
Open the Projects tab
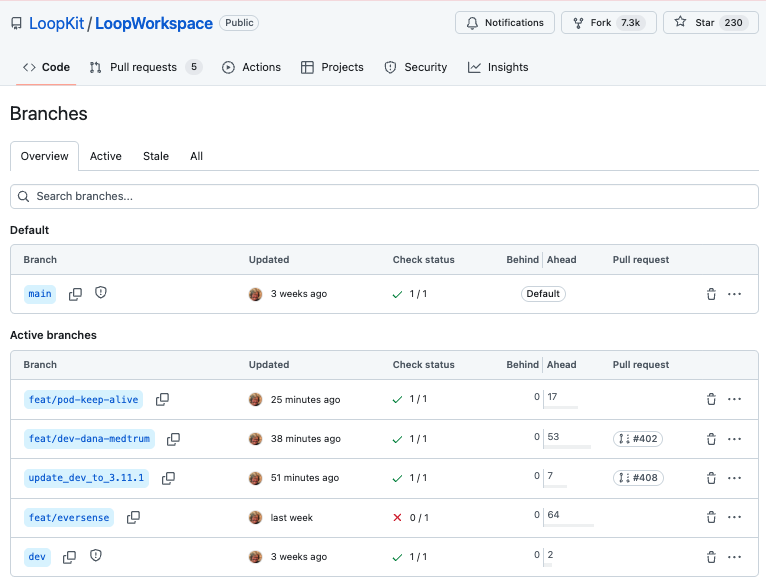point(332,67)
